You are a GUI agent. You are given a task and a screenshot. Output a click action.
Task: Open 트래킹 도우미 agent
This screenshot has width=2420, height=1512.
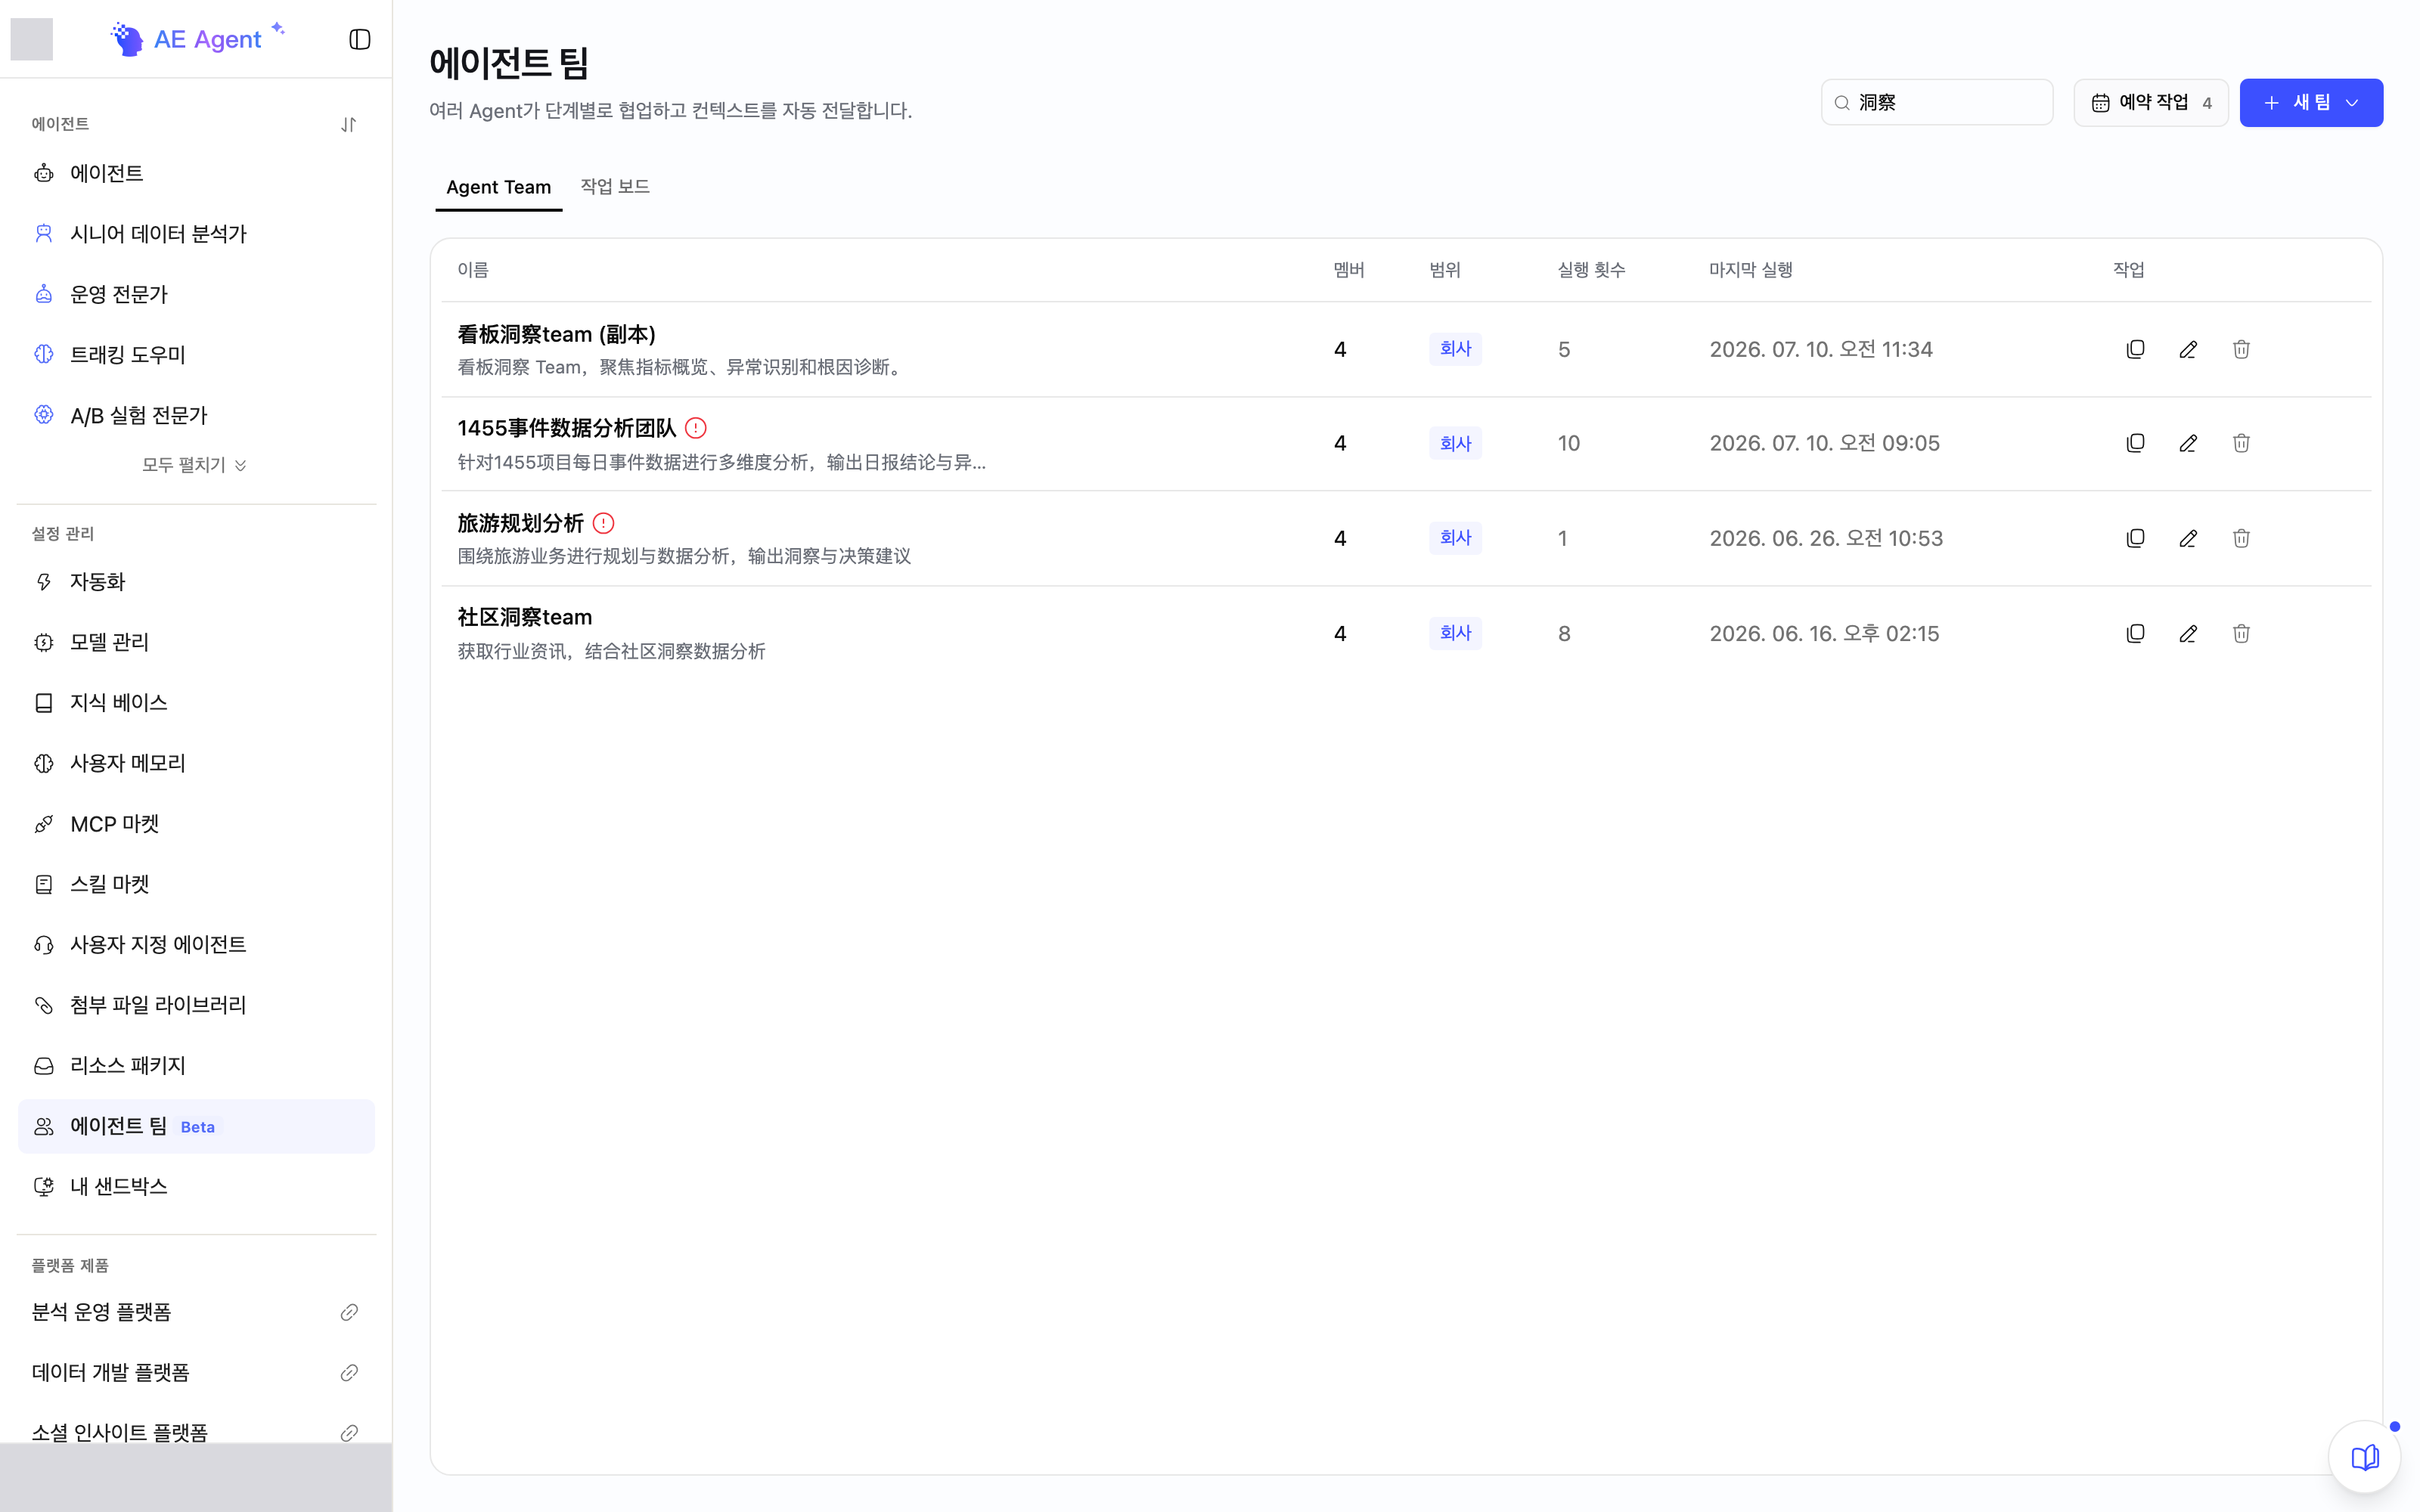[x=196, y=354]
